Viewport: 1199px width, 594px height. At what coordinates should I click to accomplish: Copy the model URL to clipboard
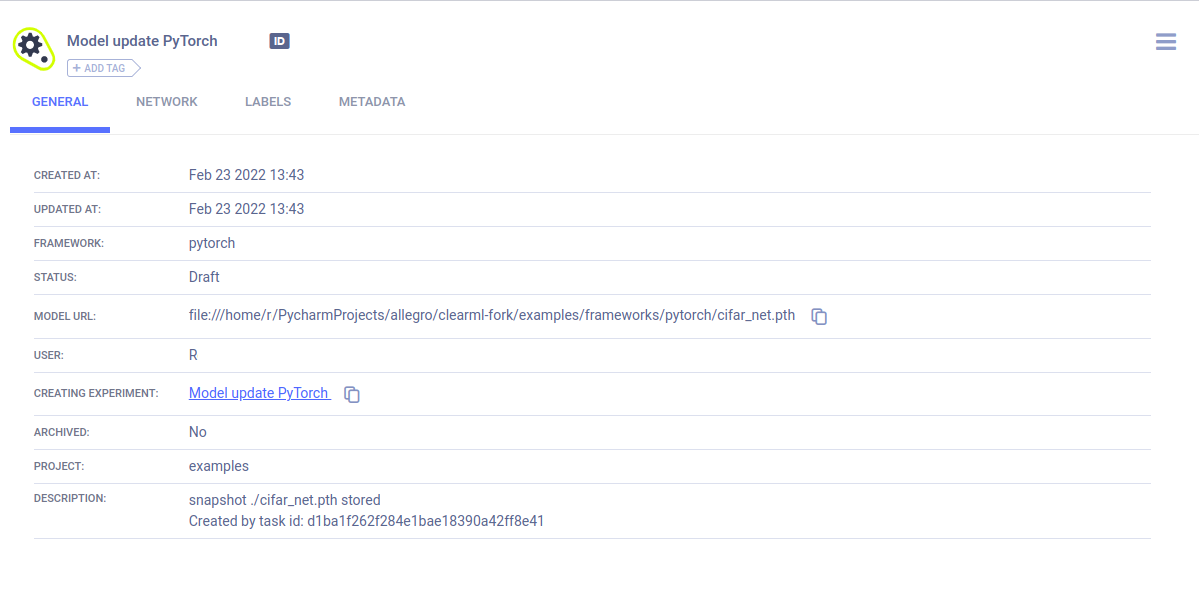pyautogui.click(x=819, y=316)
